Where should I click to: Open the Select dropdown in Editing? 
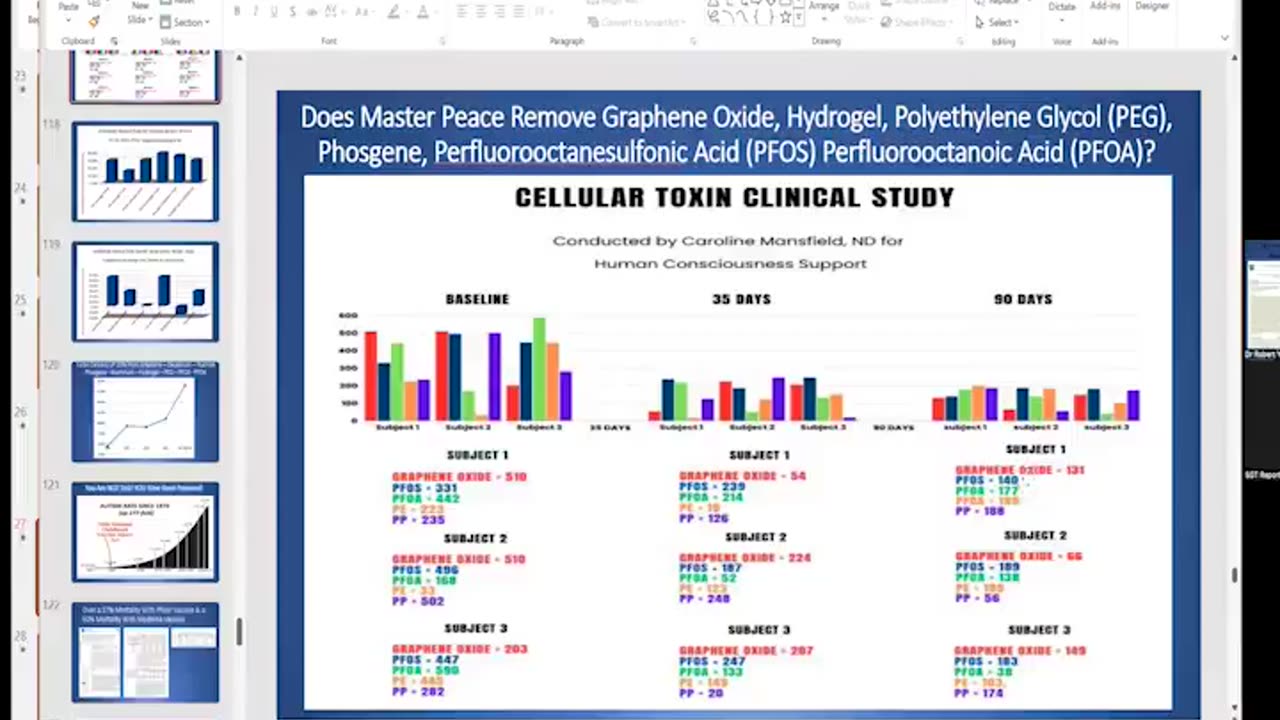[998, 22]
